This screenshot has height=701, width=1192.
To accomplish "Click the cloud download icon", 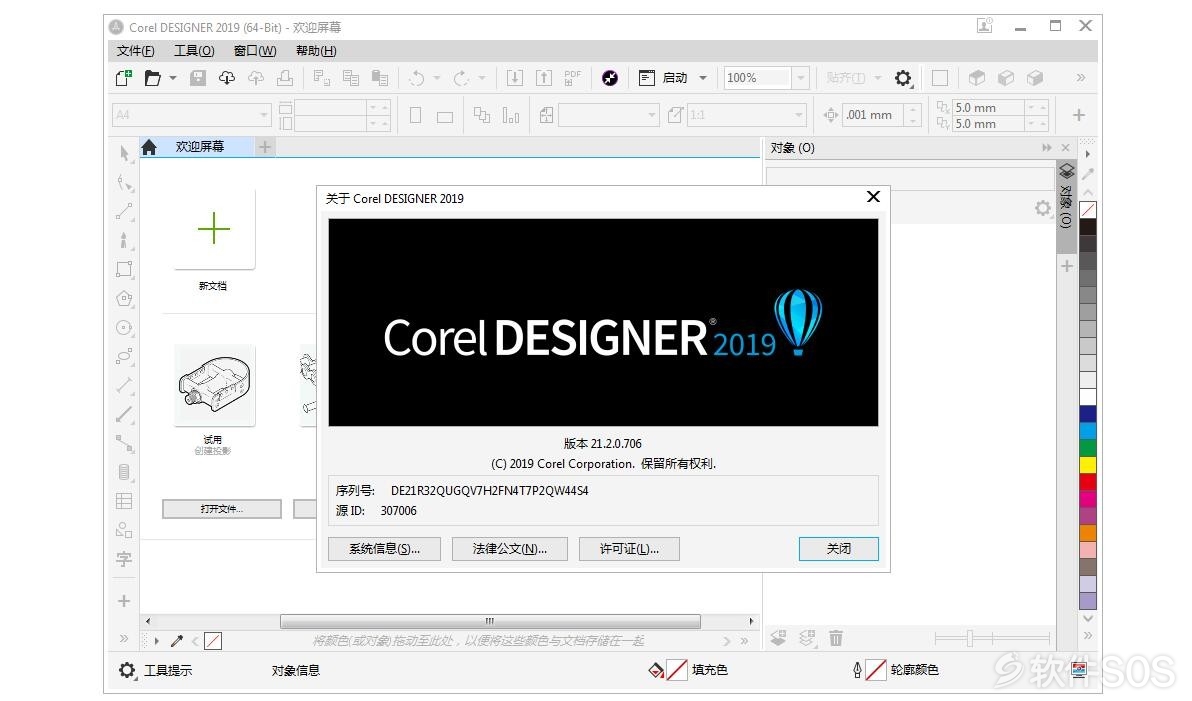I will pyautogui.click(x=227, y=78).
